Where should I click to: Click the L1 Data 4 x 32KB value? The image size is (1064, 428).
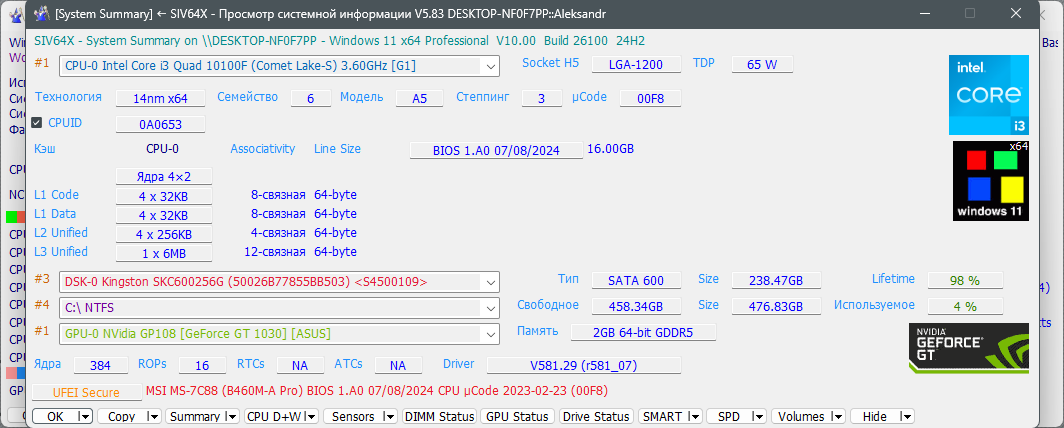[x=164, y=216]
